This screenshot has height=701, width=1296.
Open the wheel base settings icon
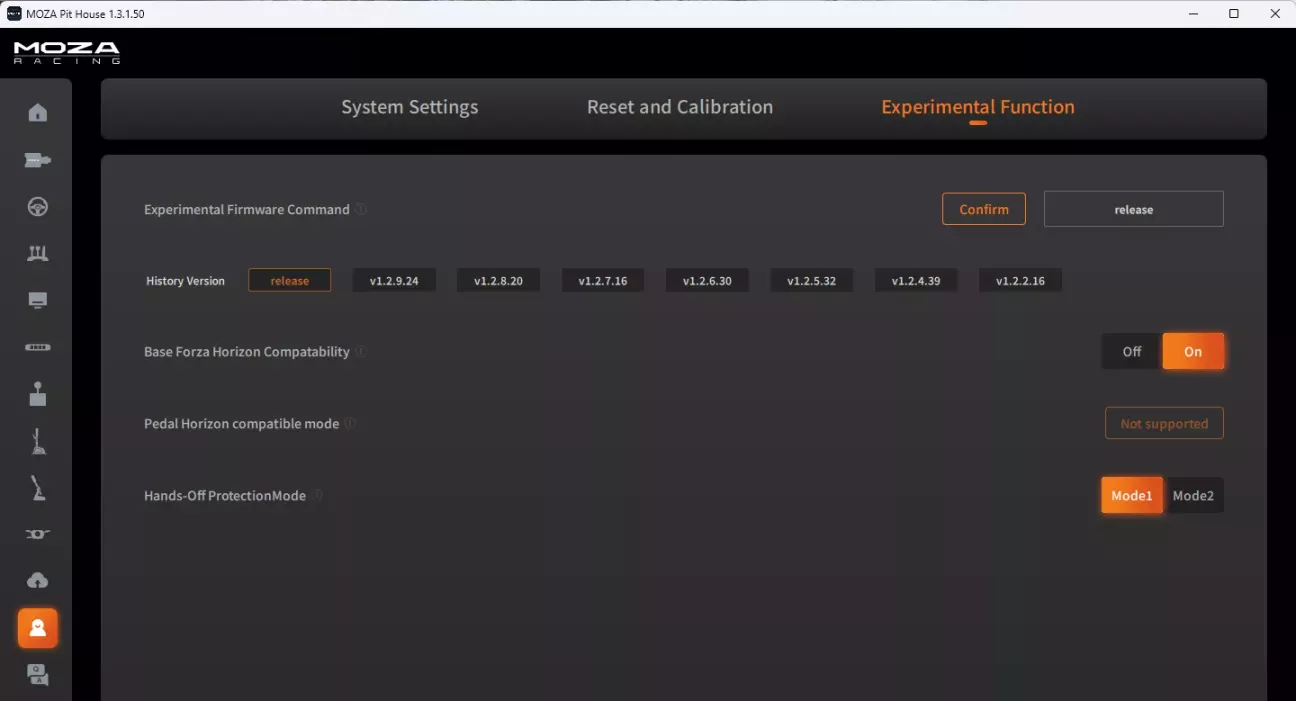[x=38, y=160]
